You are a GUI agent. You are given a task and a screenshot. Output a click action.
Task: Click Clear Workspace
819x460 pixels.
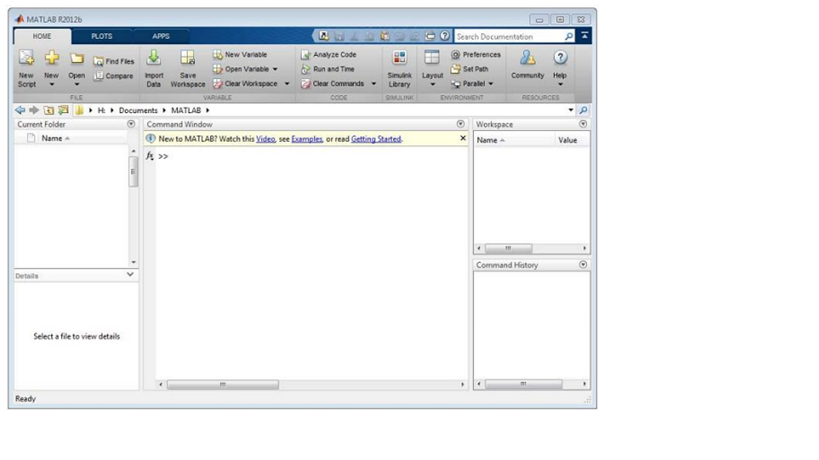coord(244,84)
